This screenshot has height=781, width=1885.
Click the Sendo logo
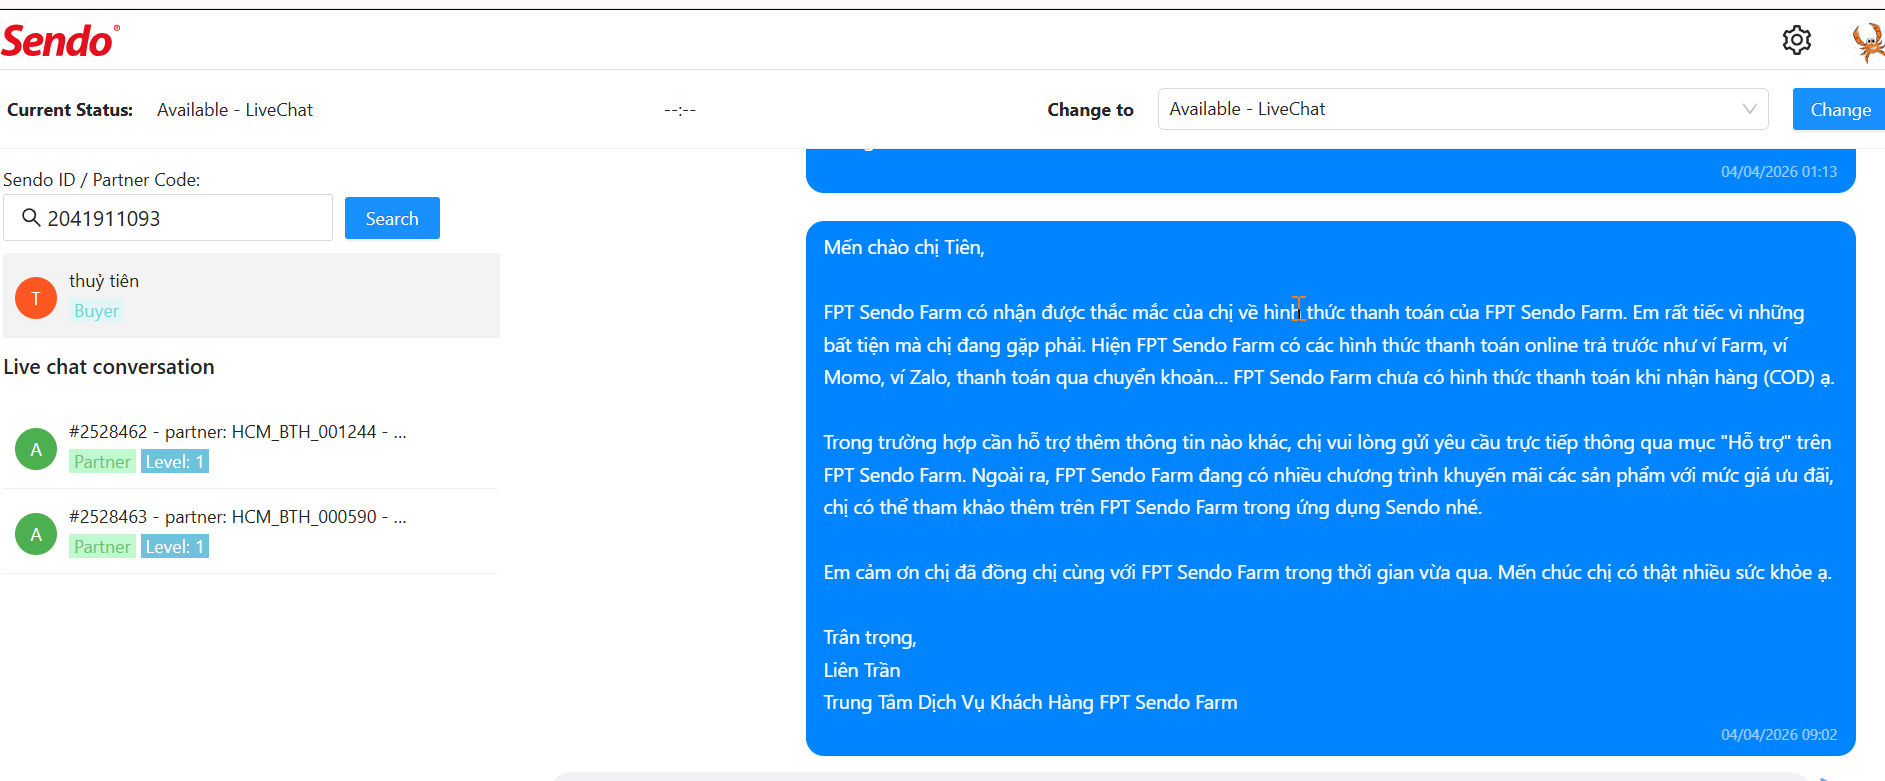pyautogui.click(x=61, y=41)
